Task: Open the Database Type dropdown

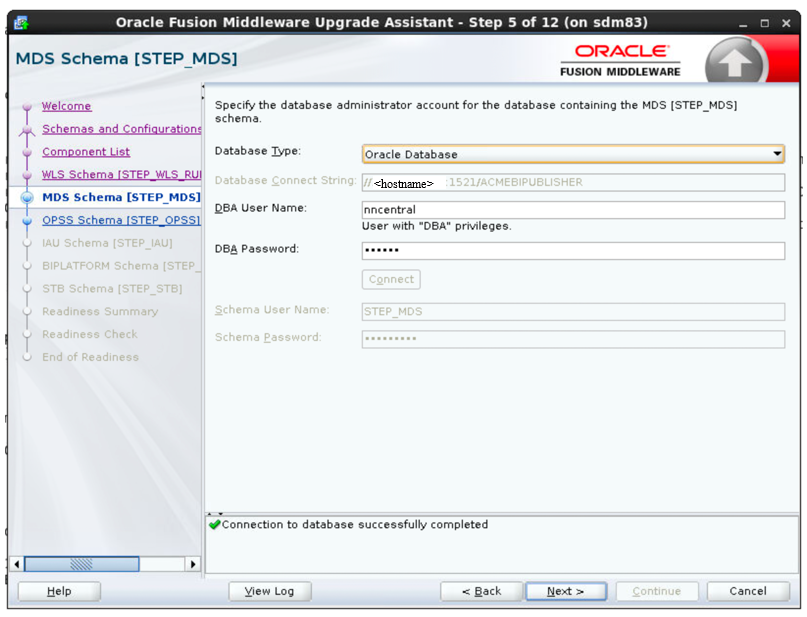Action: click(573, 154)
